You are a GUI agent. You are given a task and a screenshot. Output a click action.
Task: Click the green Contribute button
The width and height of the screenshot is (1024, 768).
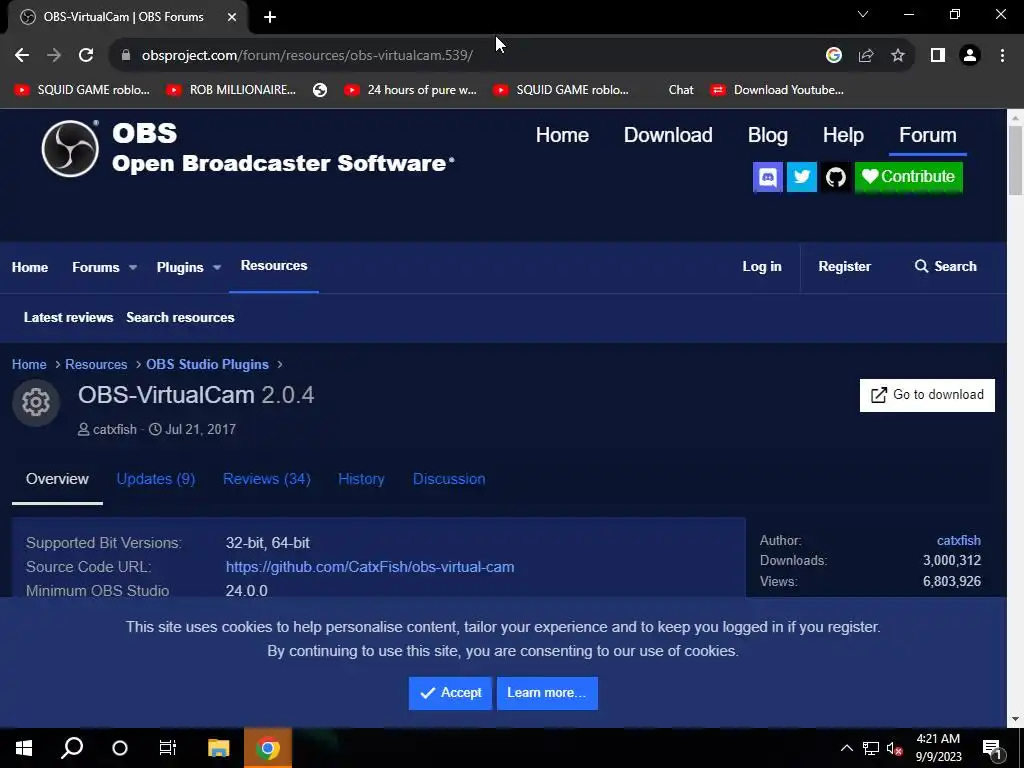click(908, 177)
